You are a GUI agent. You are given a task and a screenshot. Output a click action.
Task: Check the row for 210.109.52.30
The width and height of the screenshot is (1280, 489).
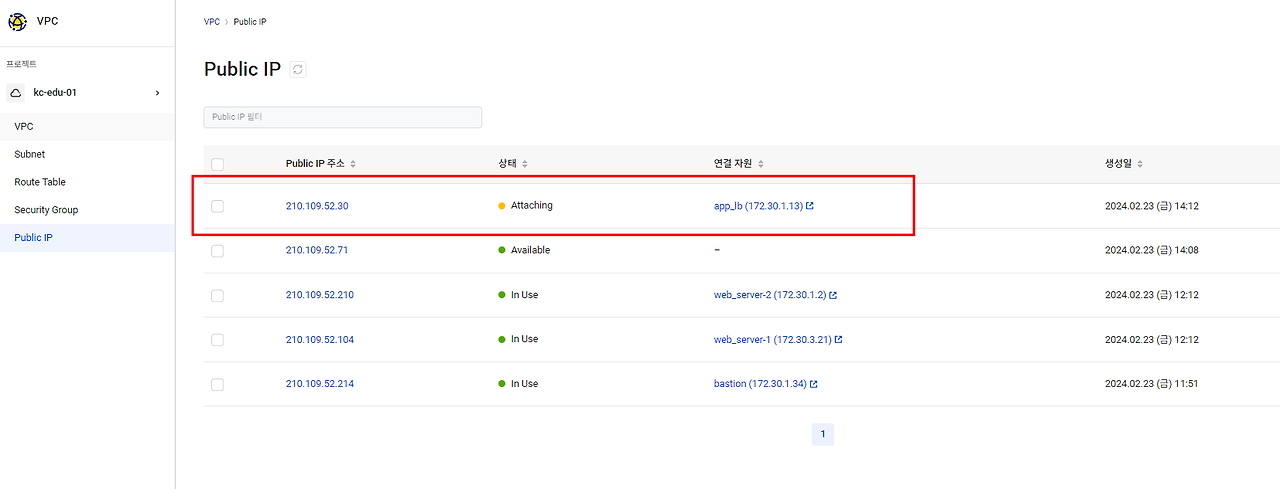pyautogui.click(x=217, y=206)
